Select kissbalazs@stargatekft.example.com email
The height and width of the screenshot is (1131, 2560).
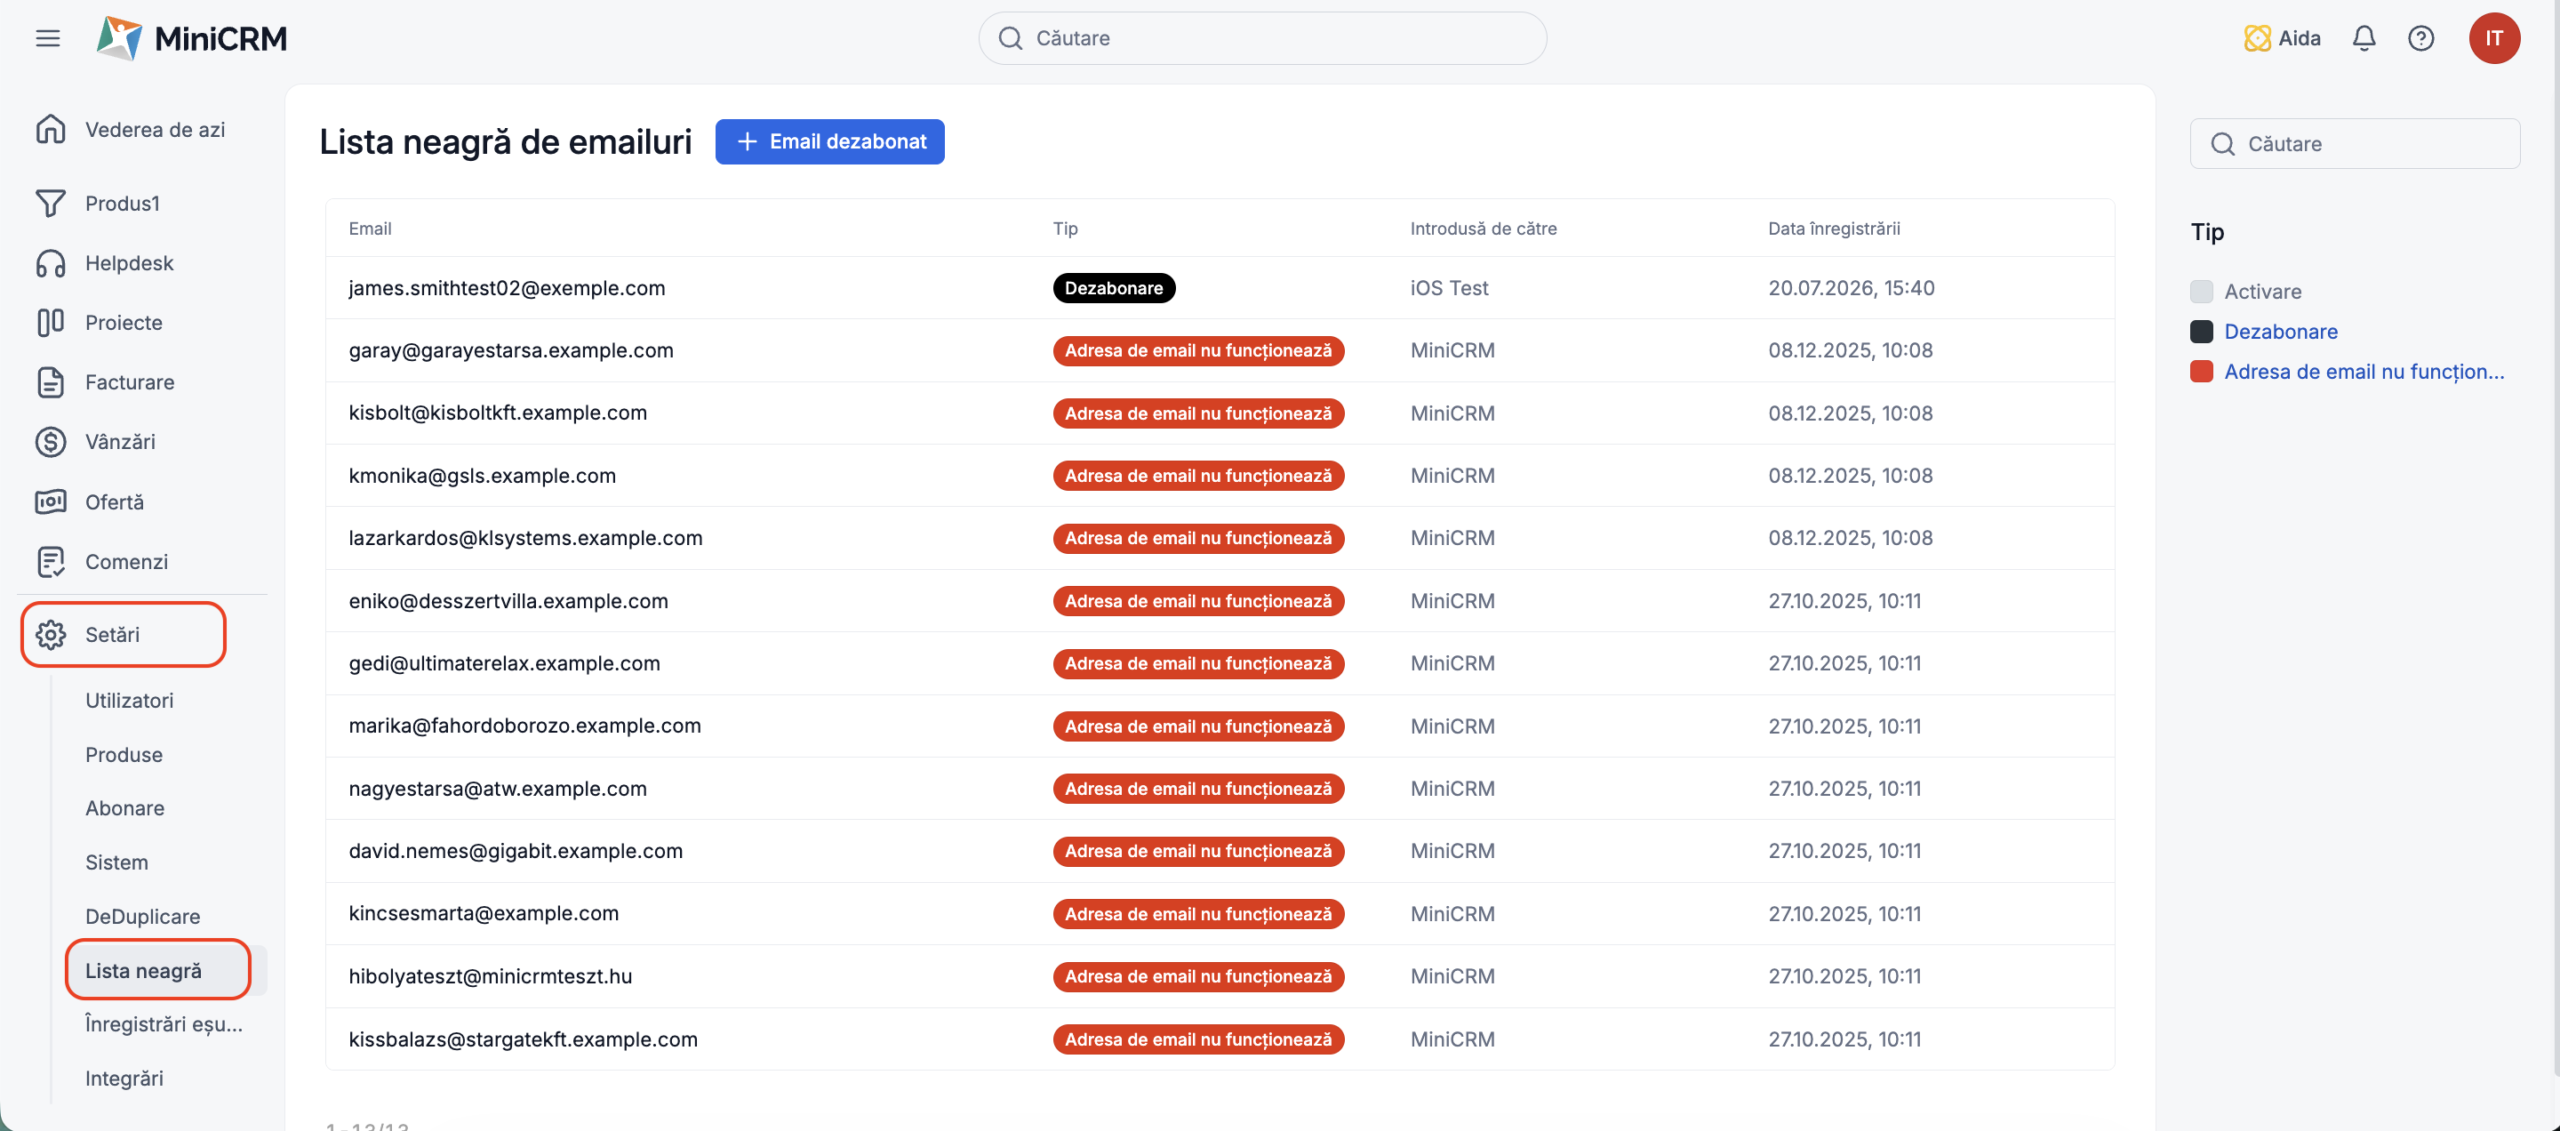point(523,1039)
